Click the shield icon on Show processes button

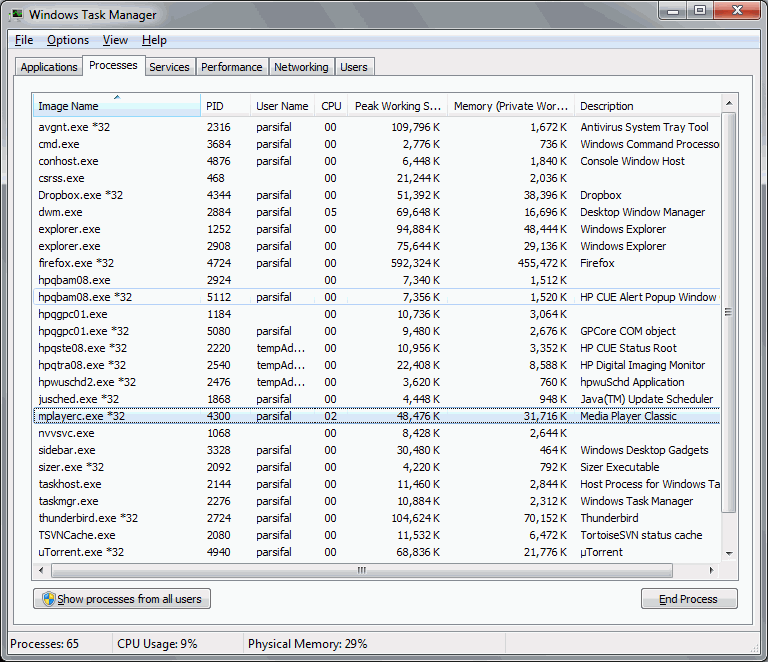tap(48, 599)
